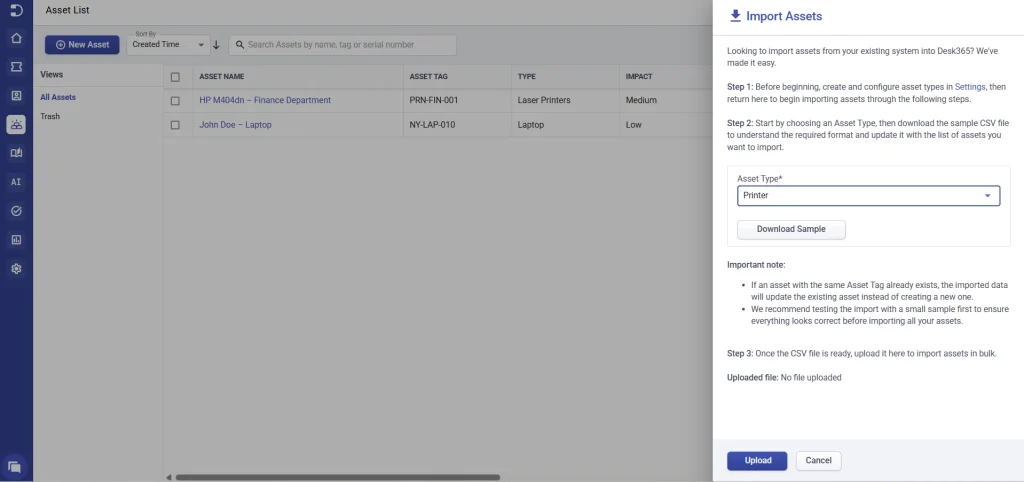The image size is (1024, 482).
Task: Click the Search Assets input field
Action: tap(343, 45)
